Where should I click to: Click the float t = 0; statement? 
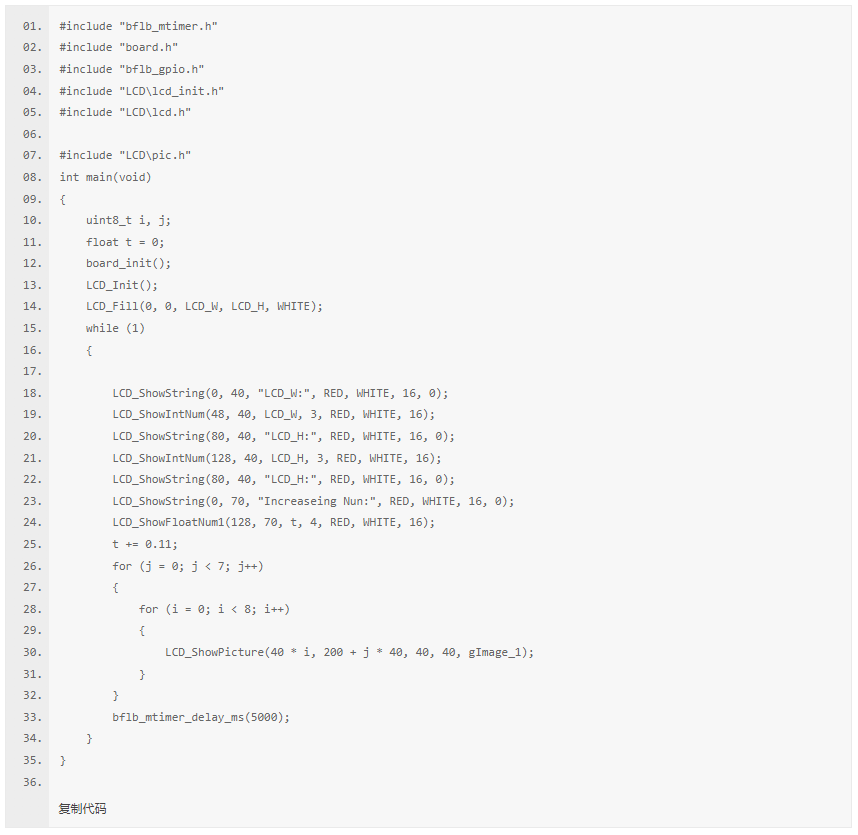click(125, 242)
